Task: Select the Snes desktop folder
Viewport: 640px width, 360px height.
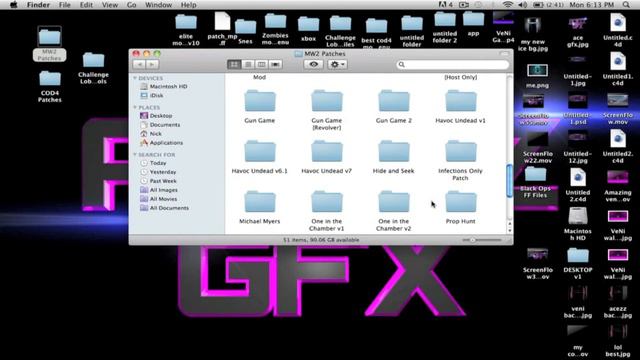Action: point(245,31)
